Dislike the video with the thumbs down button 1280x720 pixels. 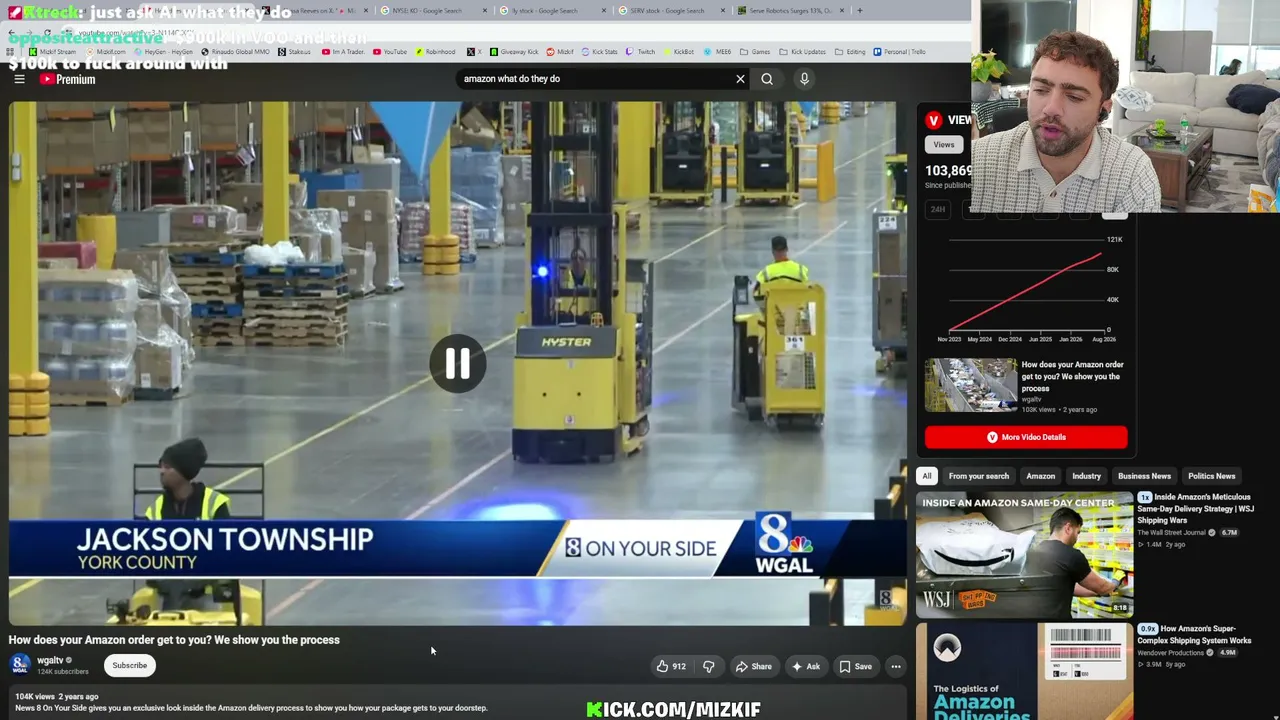click(709, 666)
